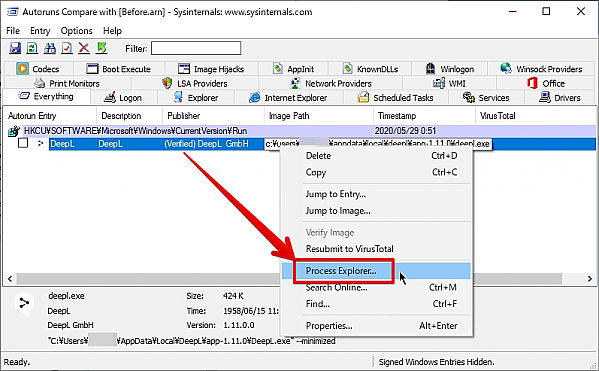Choose Properties... in context menu
Screen dimensions: 599x371
[376, 326]
